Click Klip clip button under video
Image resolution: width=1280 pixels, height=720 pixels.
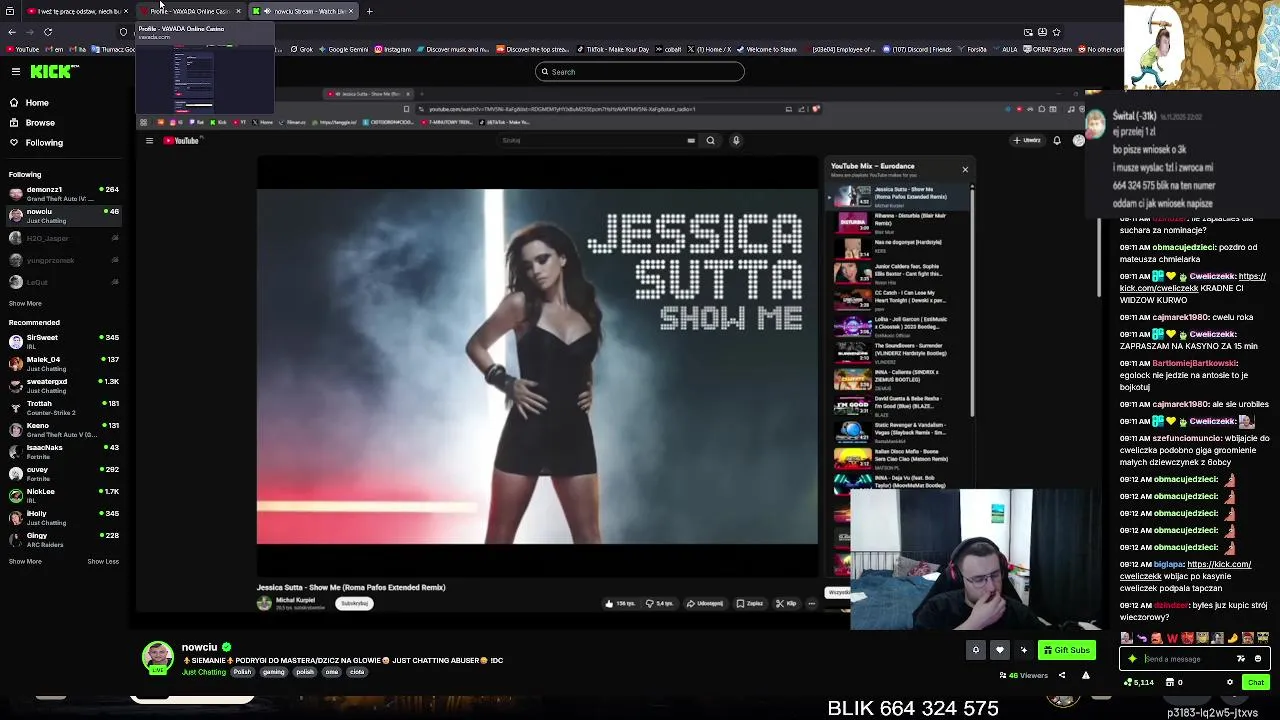point(787,603)
